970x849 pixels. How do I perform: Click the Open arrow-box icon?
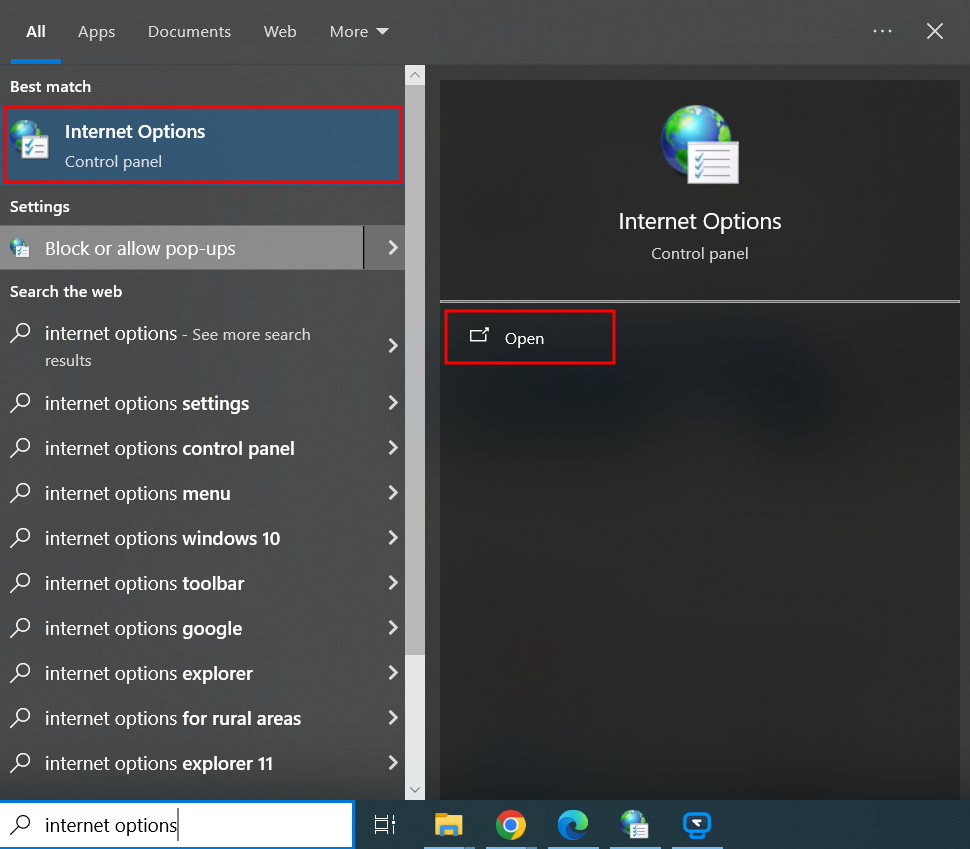(x=479, y=335)
